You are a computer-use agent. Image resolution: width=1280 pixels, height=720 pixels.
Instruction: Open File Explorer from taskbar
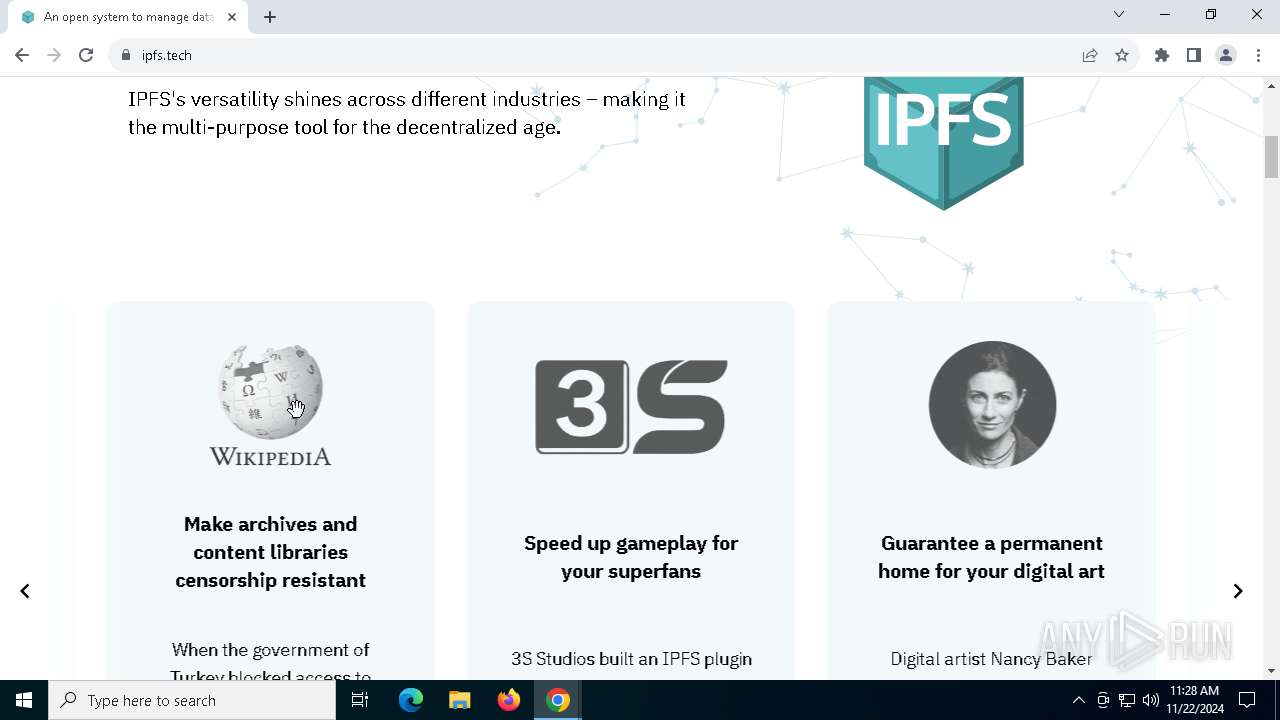pyautogui.click(x=459, y=700)
